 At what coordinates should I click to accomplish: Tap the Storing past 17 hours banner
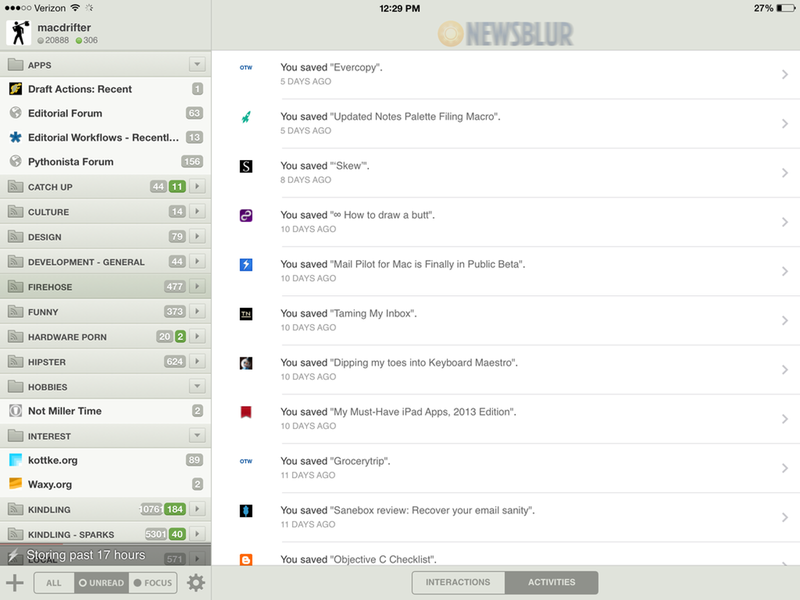pyautogui.click(x=106, y=555)
